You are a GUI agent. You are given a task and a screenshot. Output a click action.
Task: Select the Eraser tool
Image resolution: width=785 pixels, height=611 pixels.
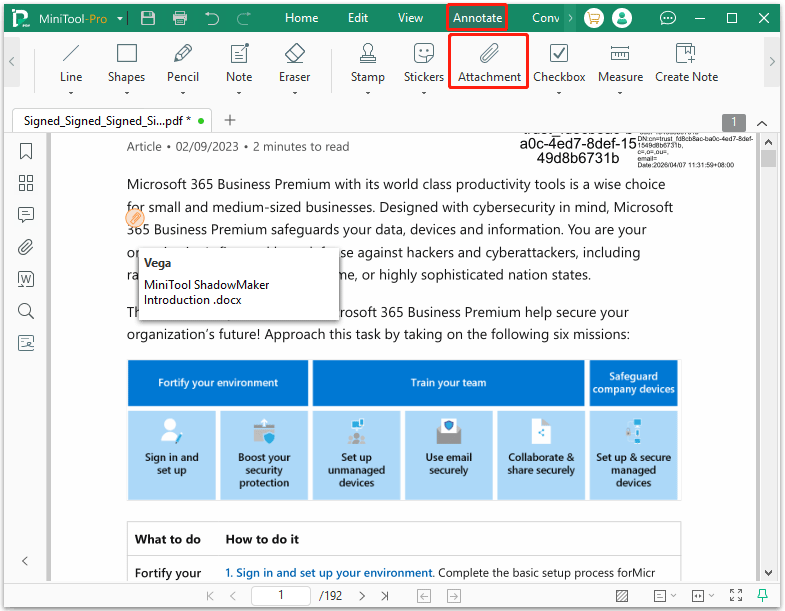(294, 63)
